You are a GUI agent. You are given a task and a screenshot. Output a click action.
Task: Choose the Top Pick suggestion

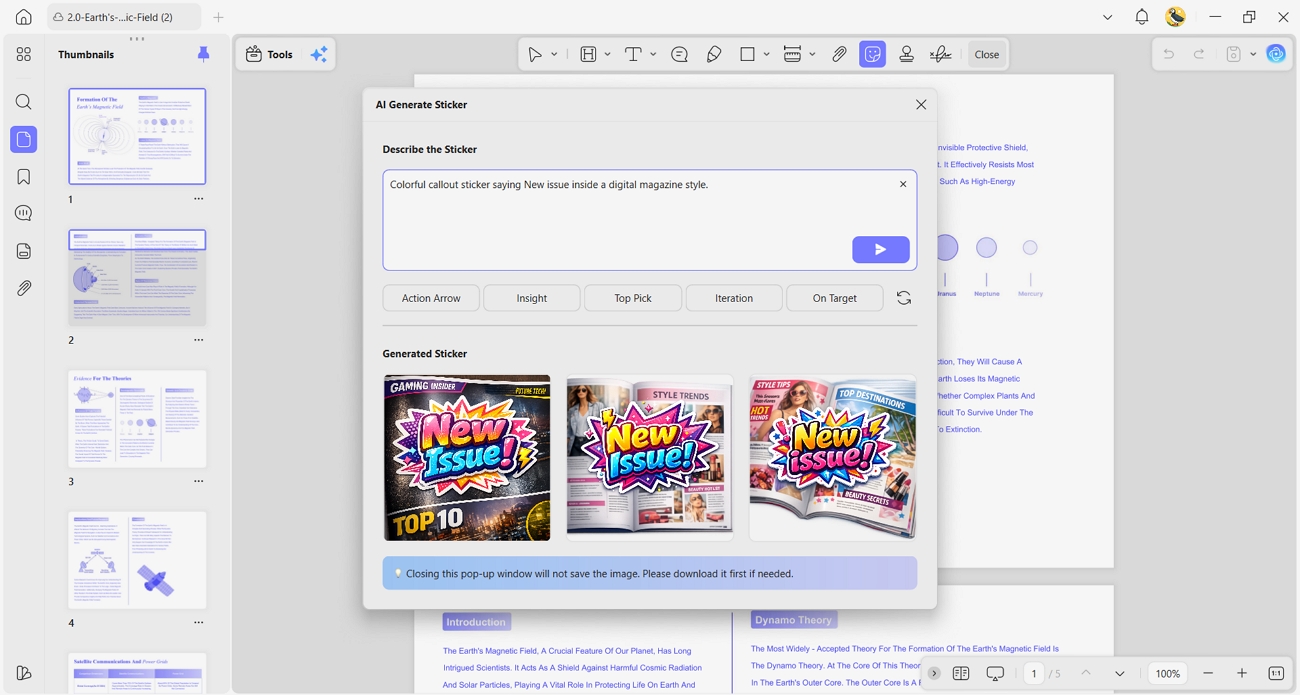633,298
